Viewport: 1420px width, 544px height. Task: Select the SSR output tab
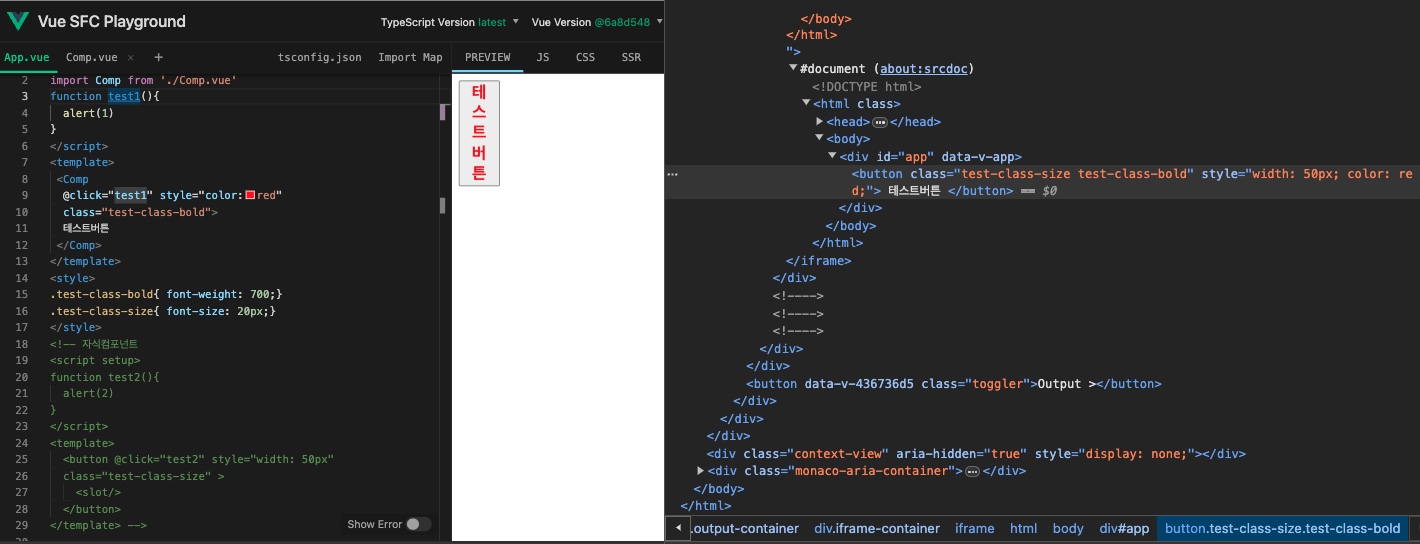[x=631, y=57]
